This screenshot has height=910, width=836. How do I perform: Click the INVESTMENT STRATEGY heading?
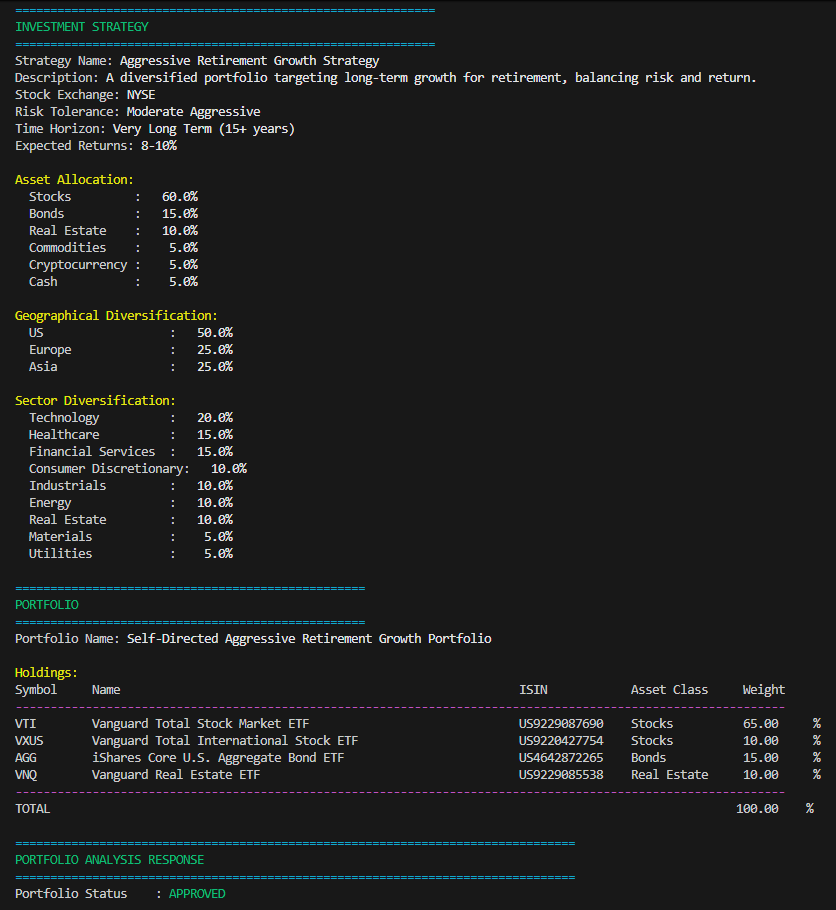click(x=82, y=27)
